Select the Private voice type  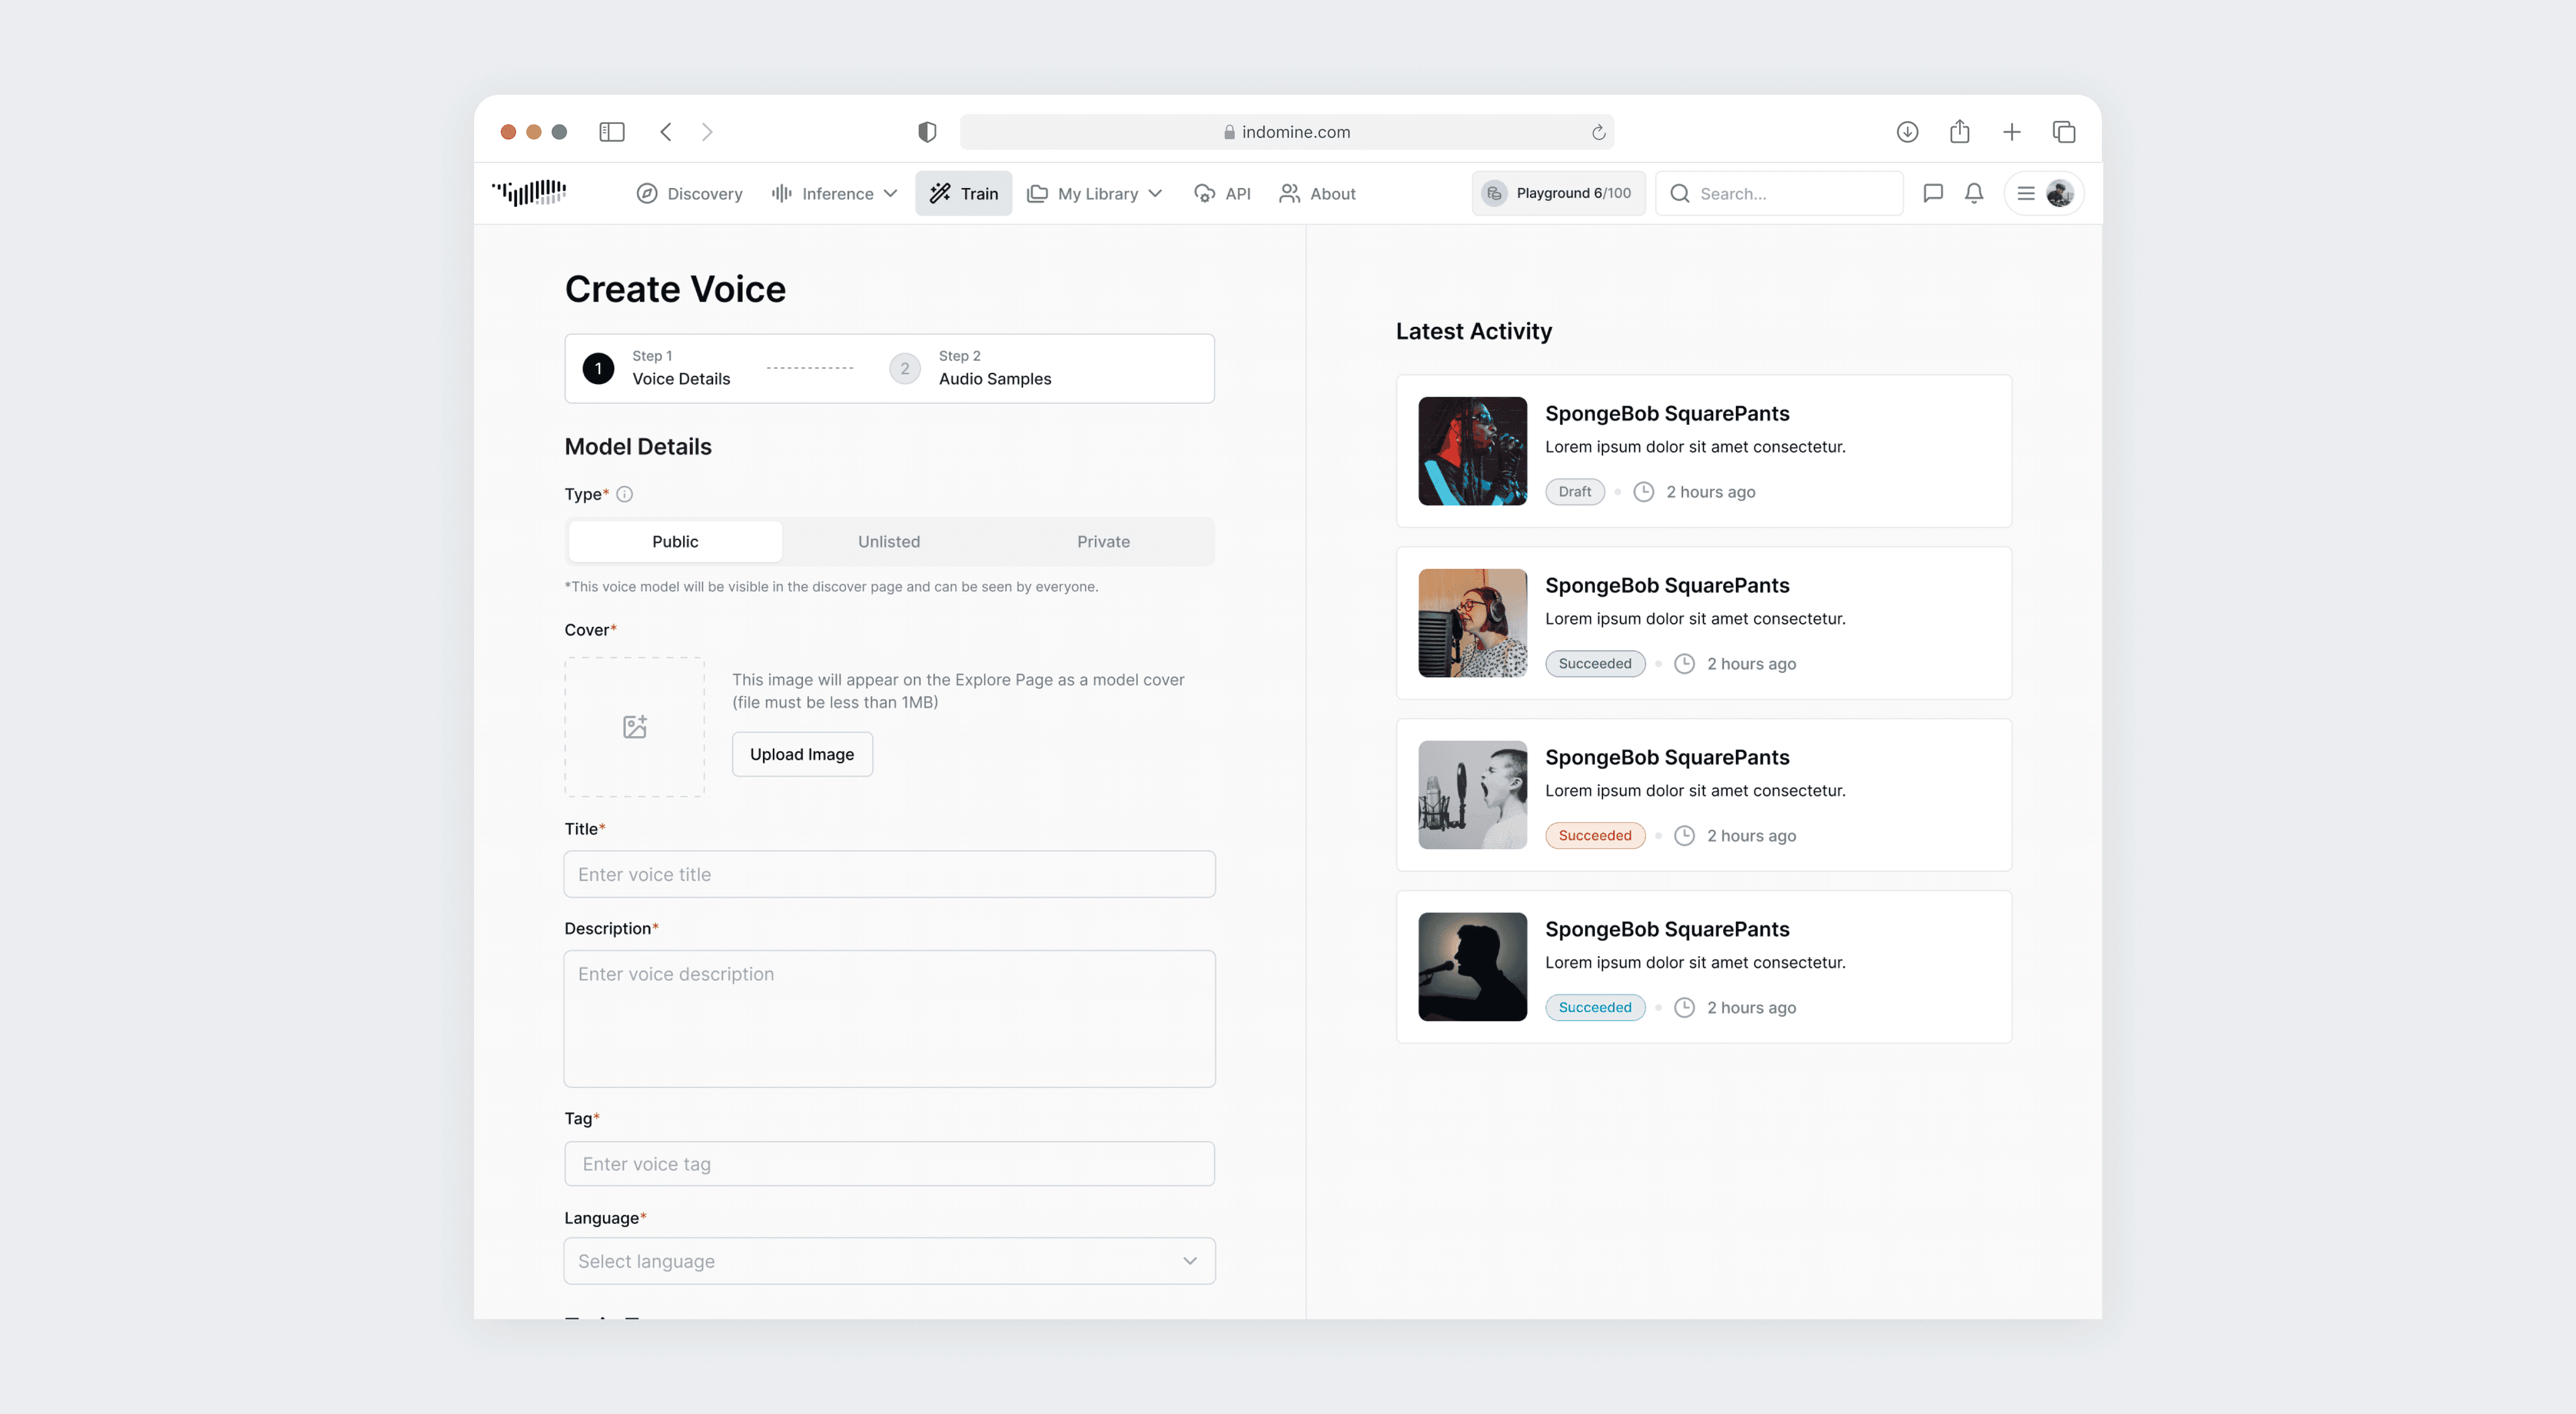[1103, 541]
